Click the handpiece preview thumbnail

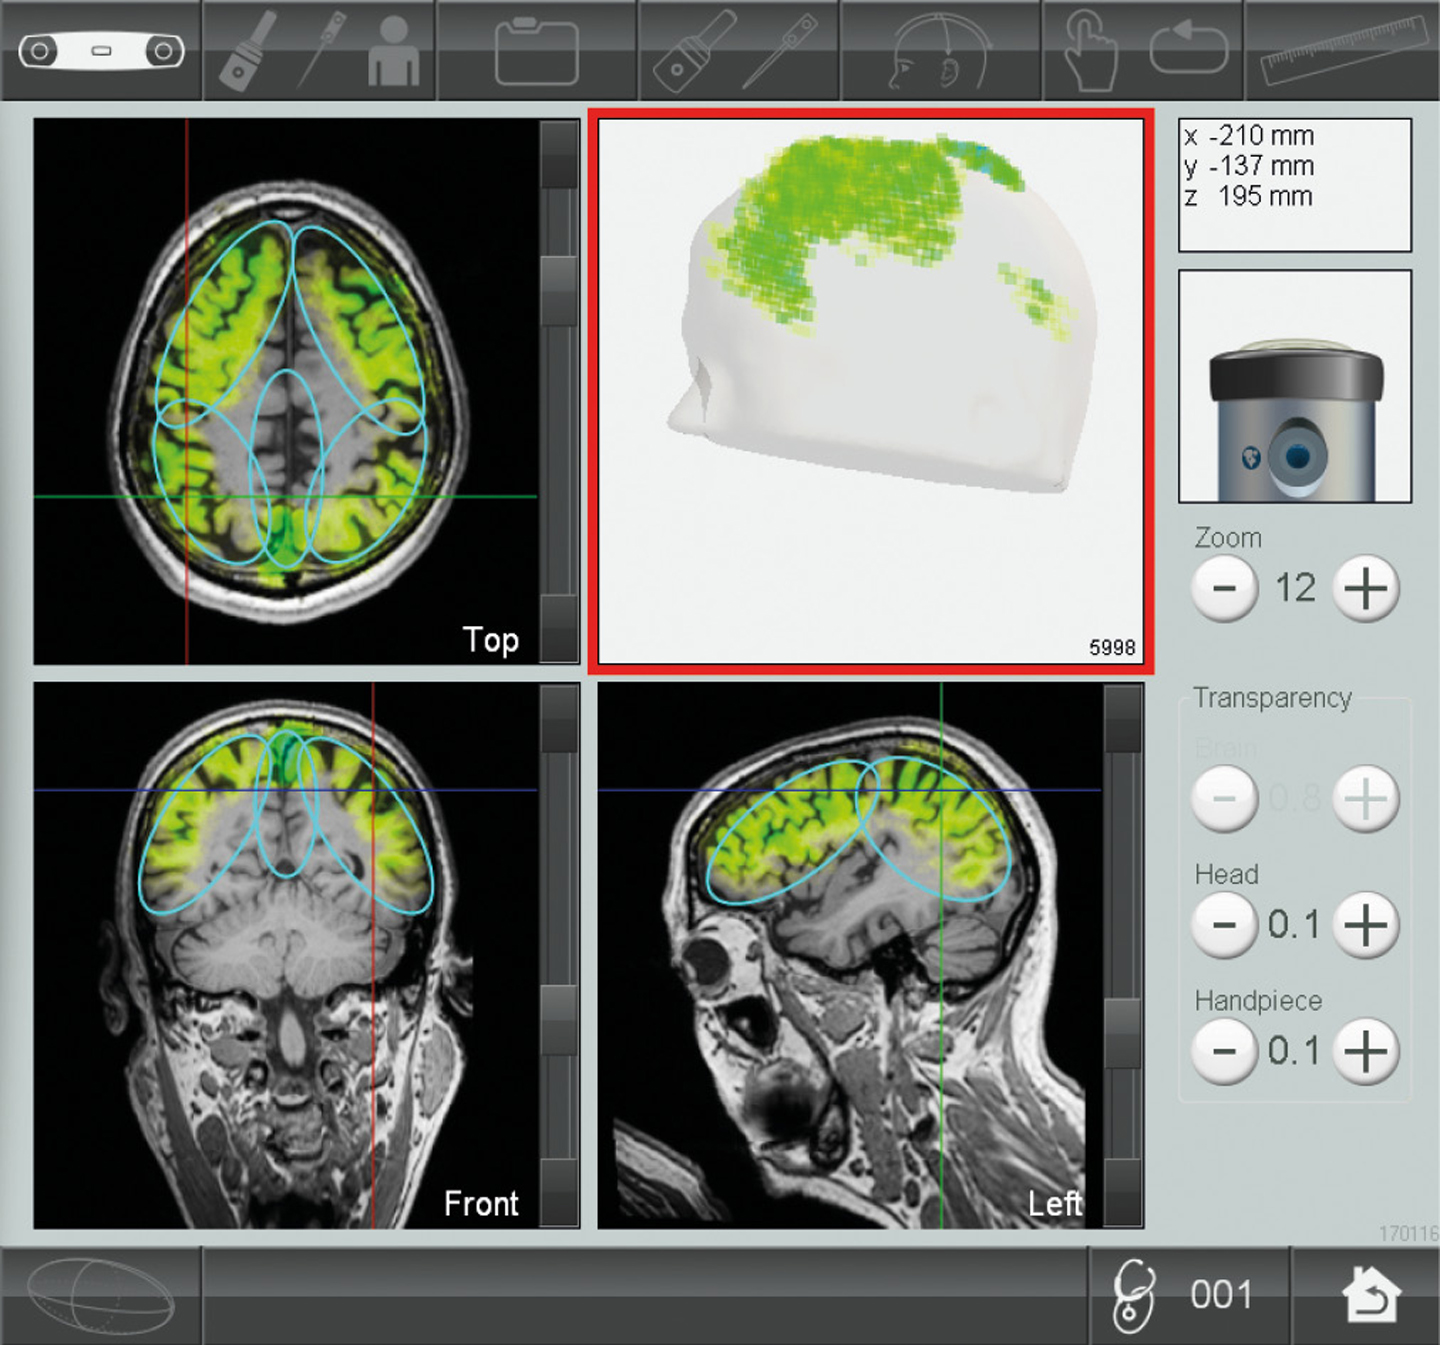[1295, 386]
